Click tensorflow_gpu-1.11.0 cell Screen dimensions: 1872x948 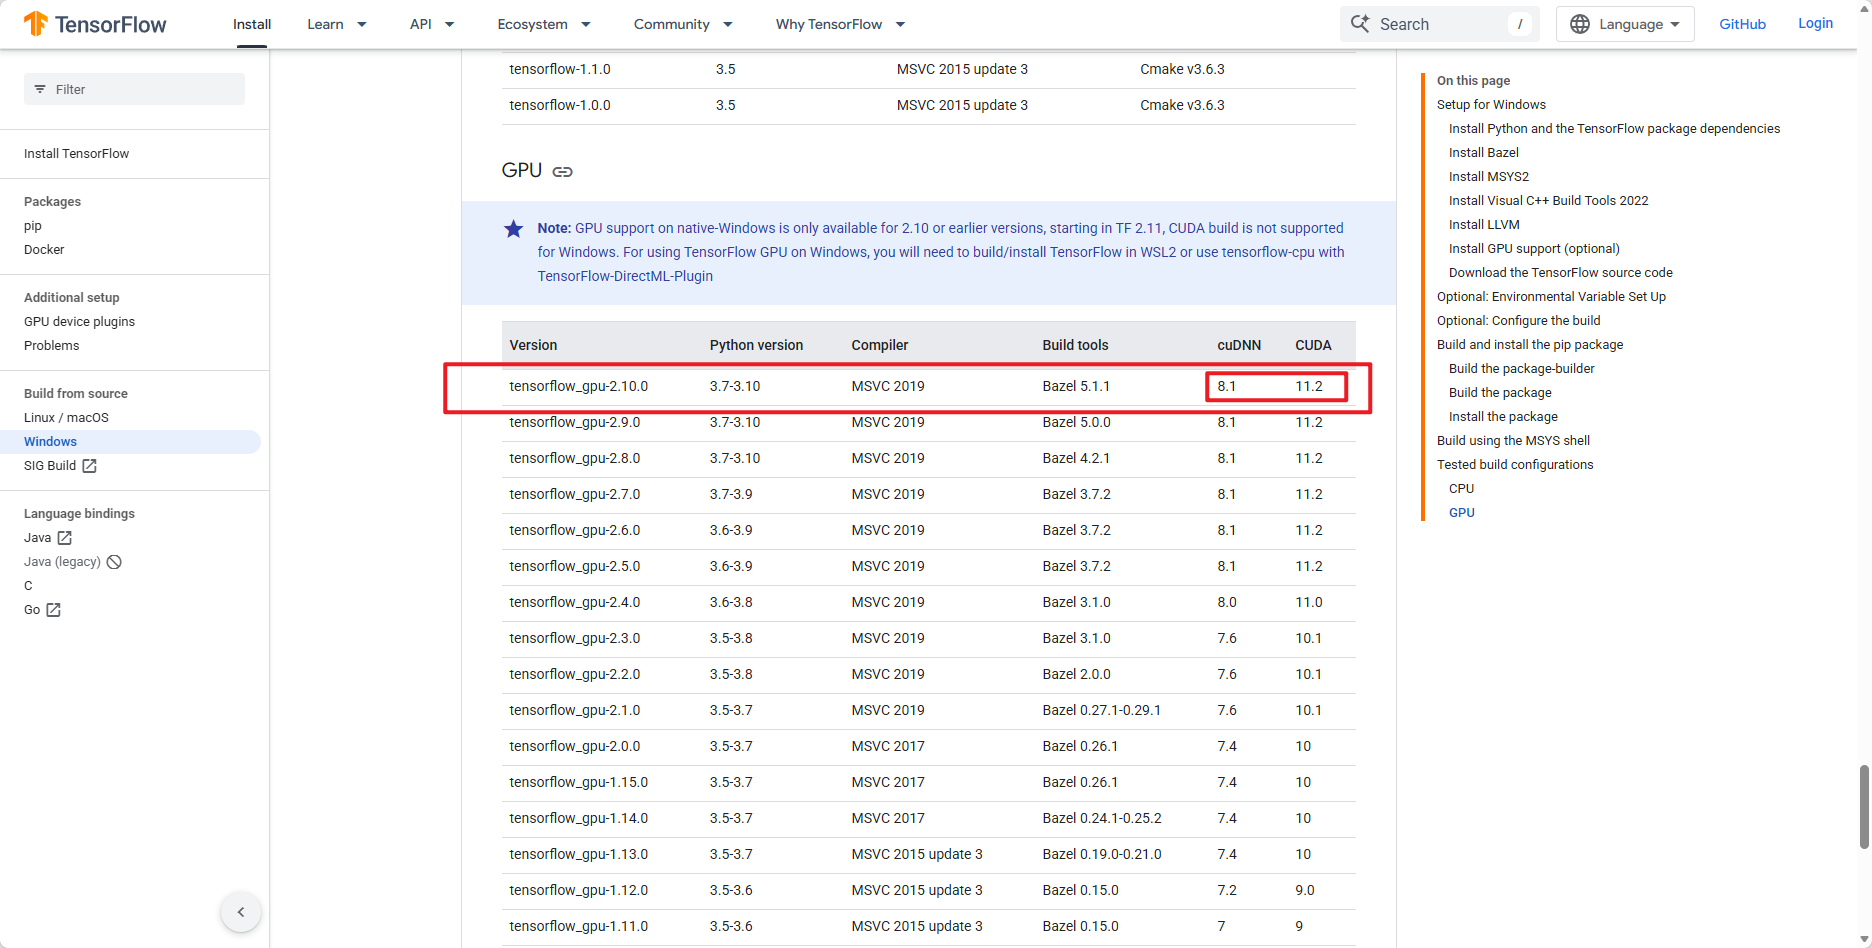[x=579, y=926]
